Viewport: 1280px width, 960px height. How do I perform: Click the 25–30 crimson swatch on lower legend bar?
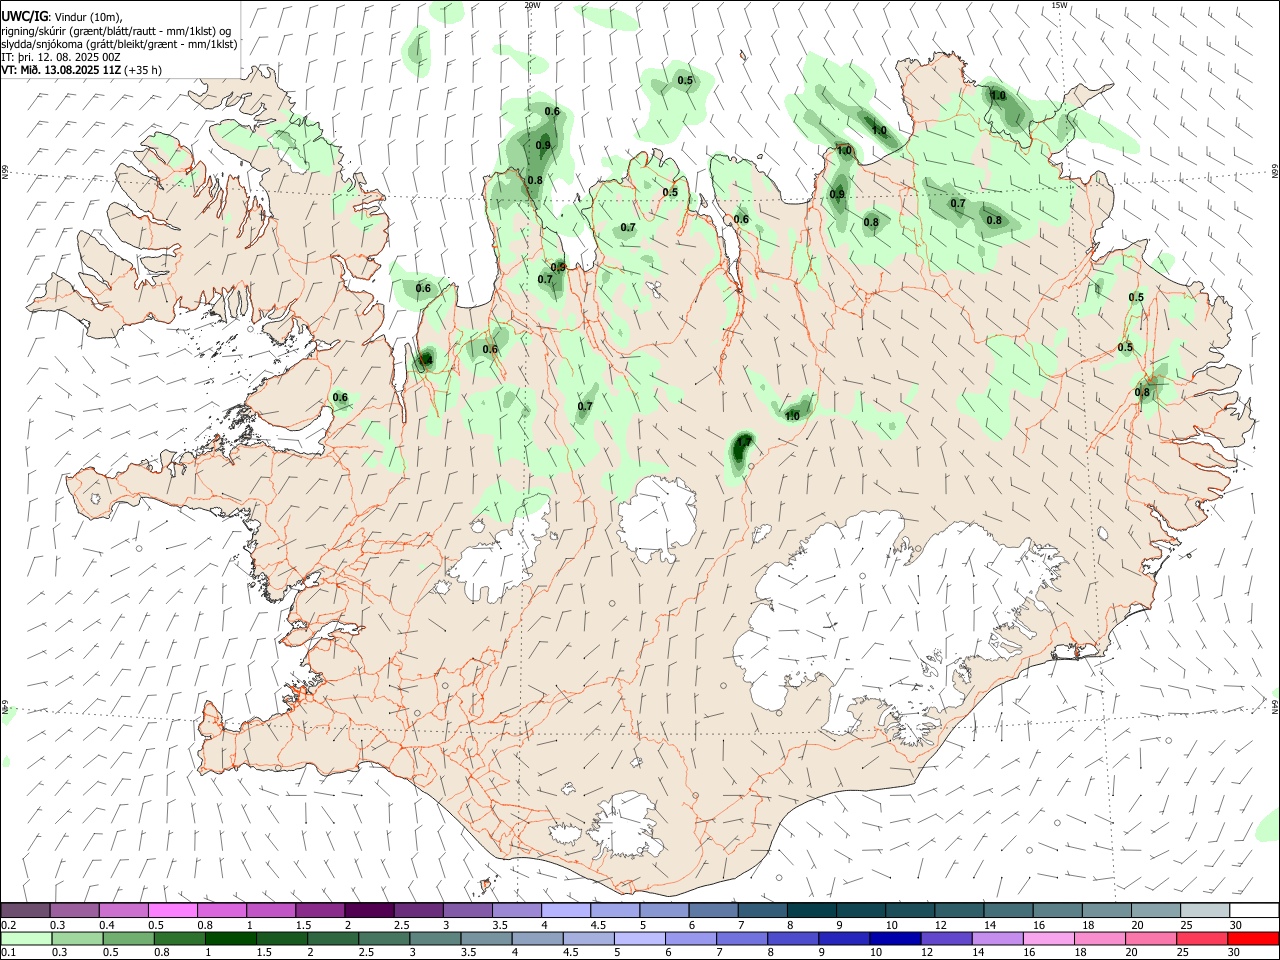pos(1201,938)
